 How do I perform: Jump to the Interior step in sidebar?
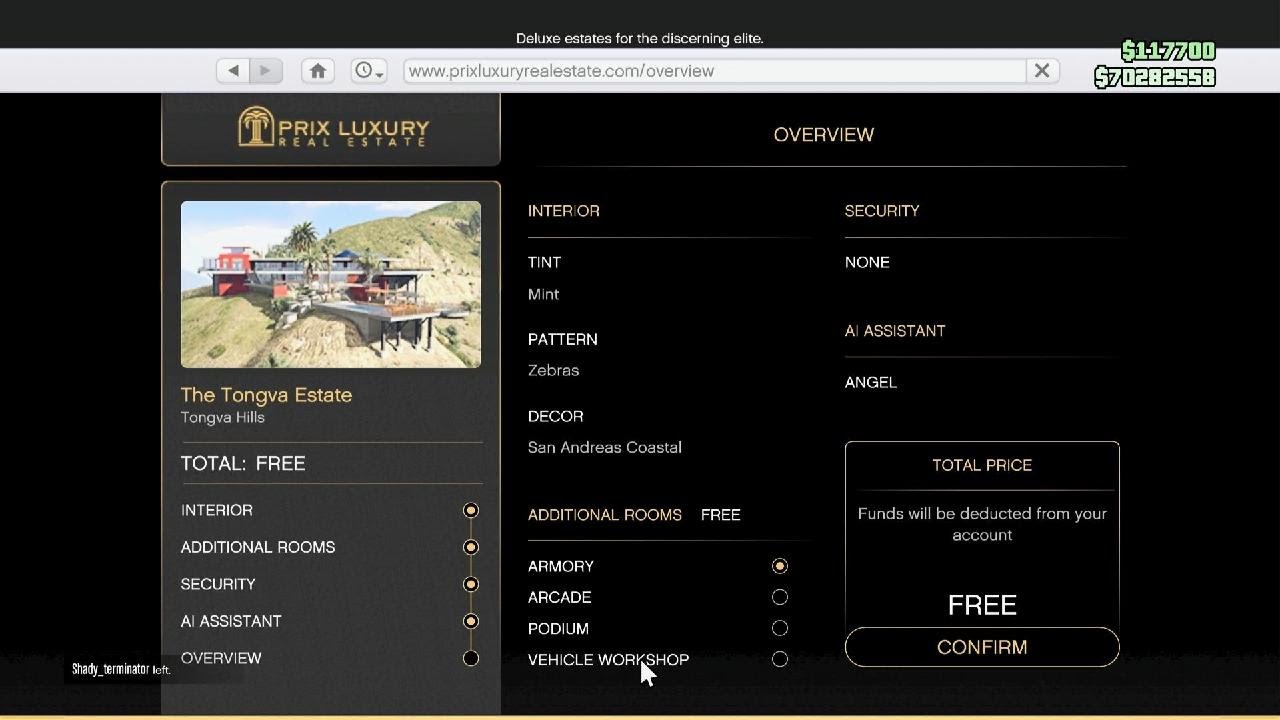[x=217, y=510]
